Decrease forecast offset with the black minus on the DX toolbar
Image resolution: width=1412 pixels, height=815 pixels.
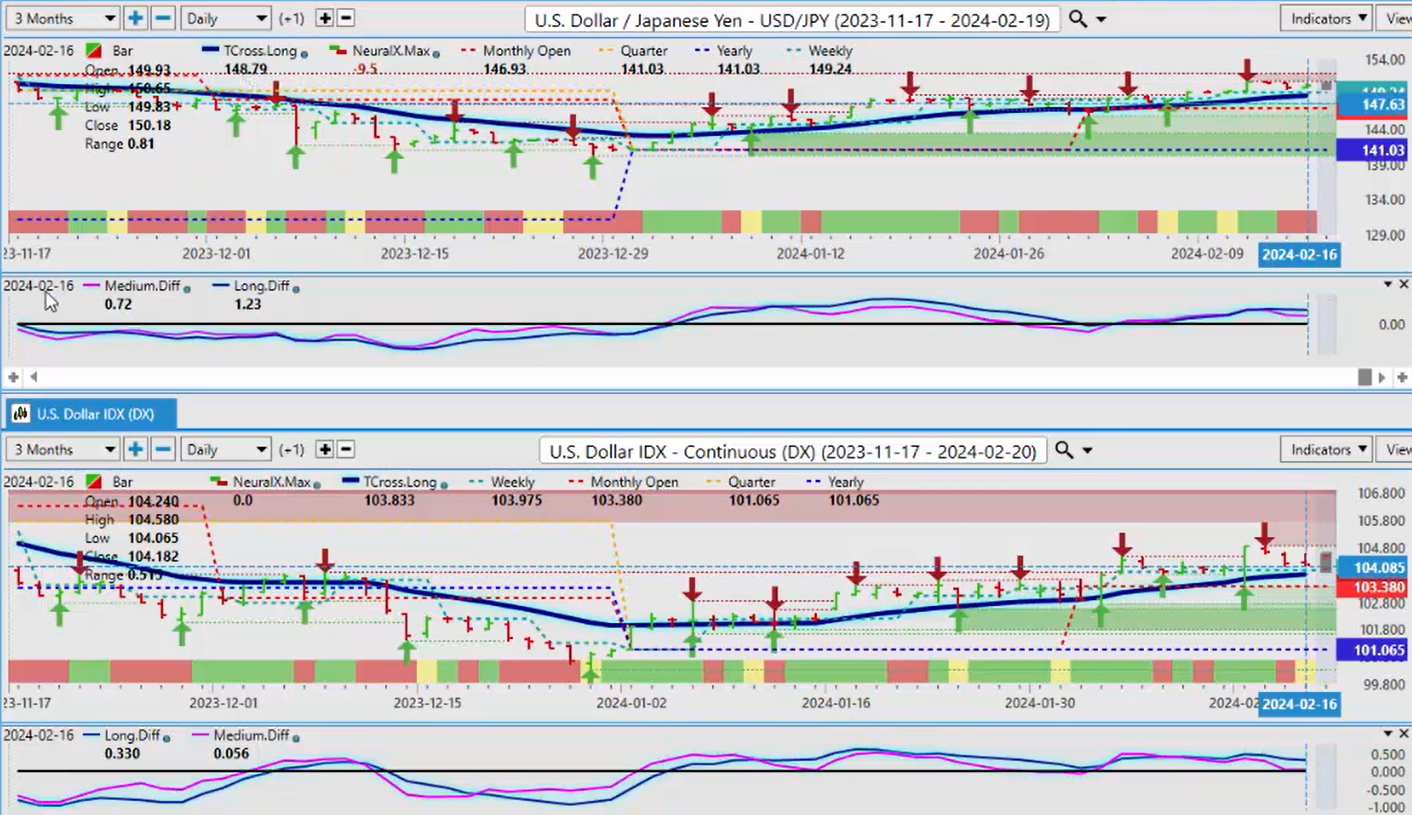point(346,449)
